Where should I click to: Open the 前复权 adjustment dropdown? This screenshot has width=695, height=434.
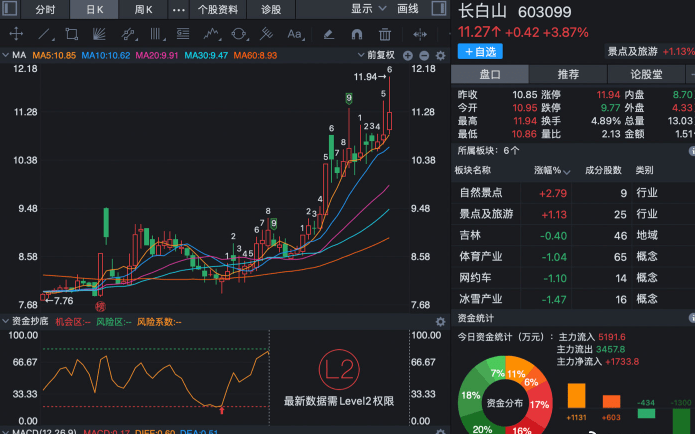[382, 55]
